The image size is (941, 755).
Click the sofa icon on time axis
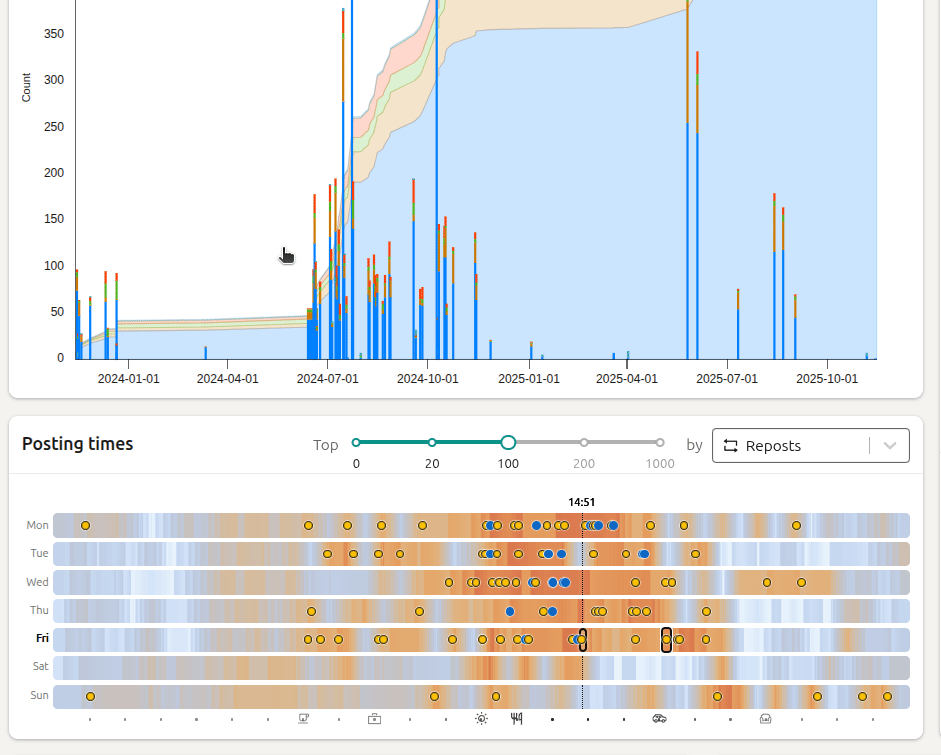coord(766,718)
